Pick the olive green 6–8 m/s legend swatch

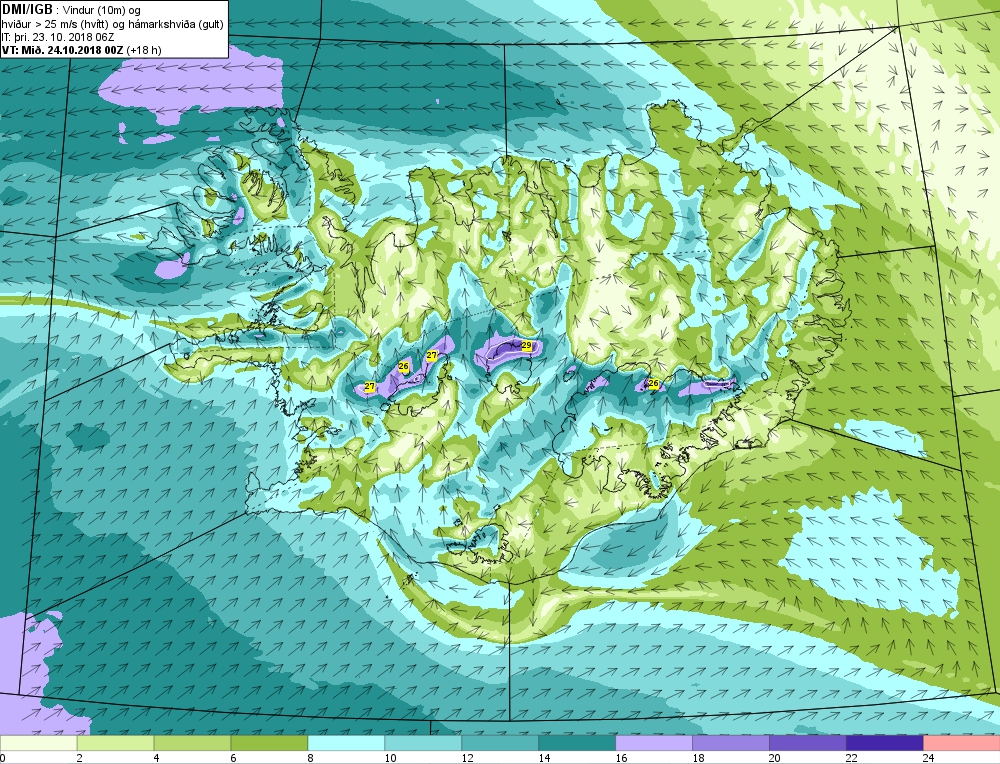click(269, 743)
